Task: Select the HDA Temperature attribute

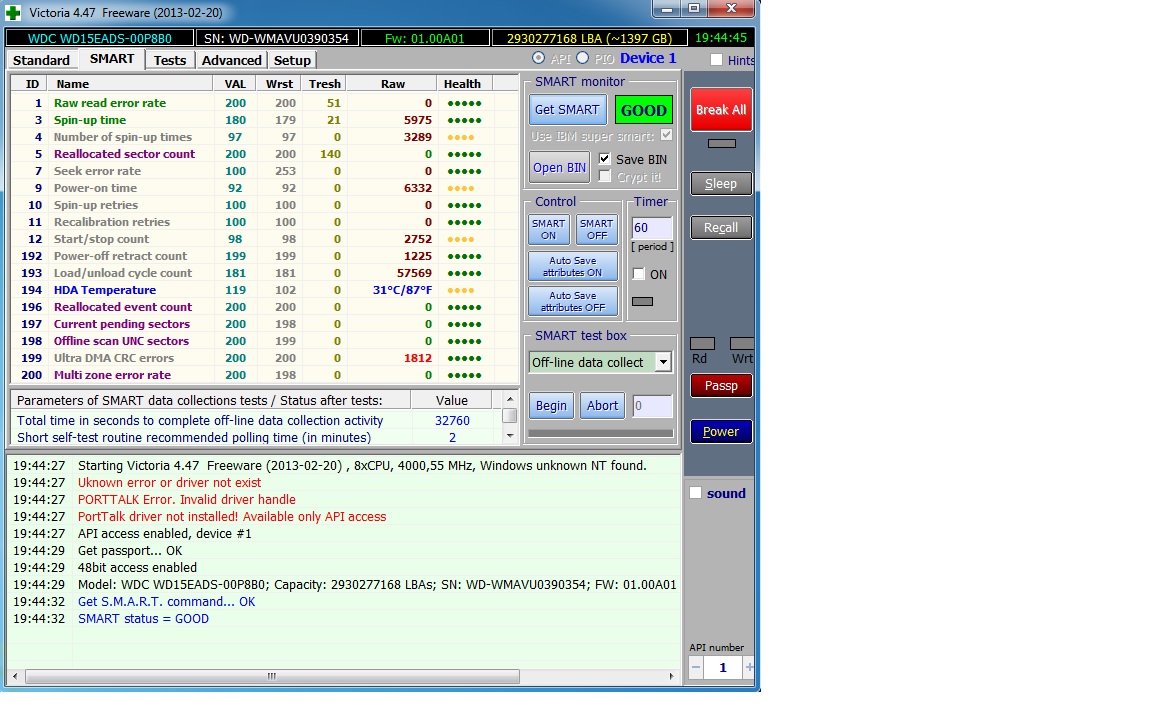Action: tap(264, 289)
